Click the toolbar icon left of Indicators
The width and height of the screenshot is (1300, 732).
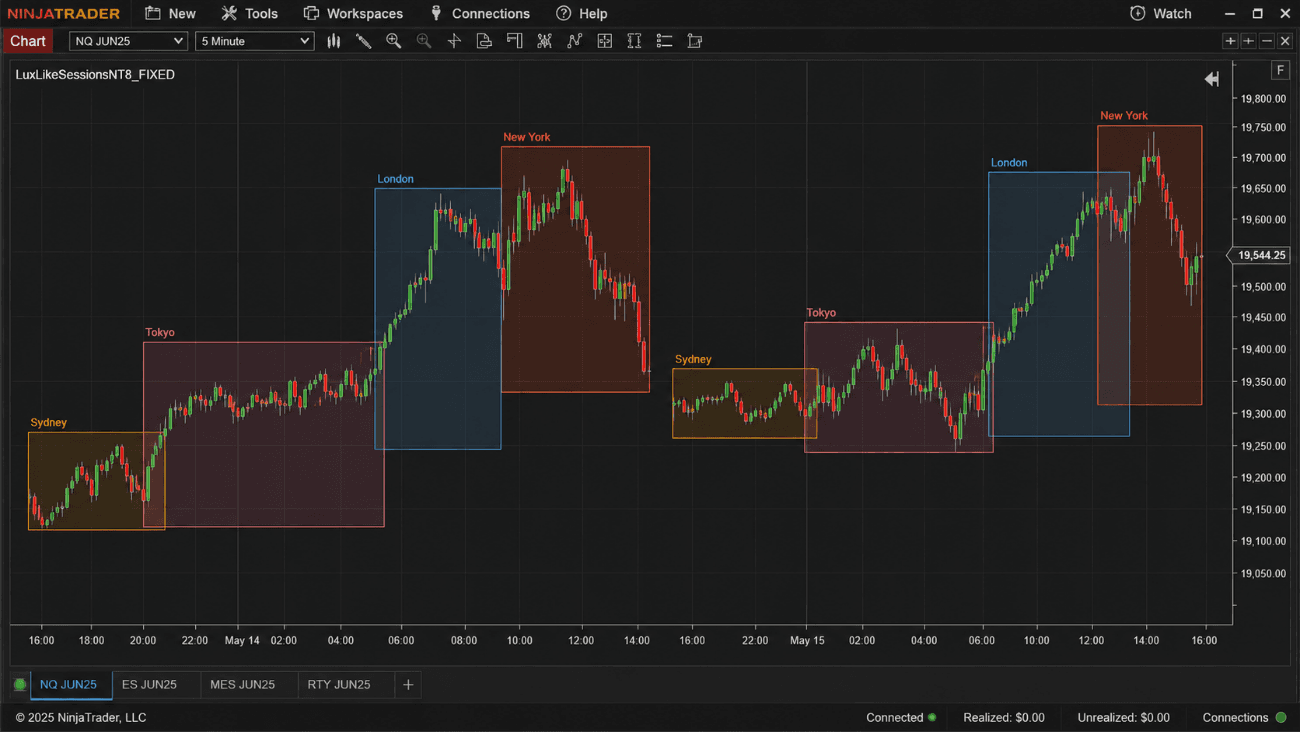tap(514, 41)
